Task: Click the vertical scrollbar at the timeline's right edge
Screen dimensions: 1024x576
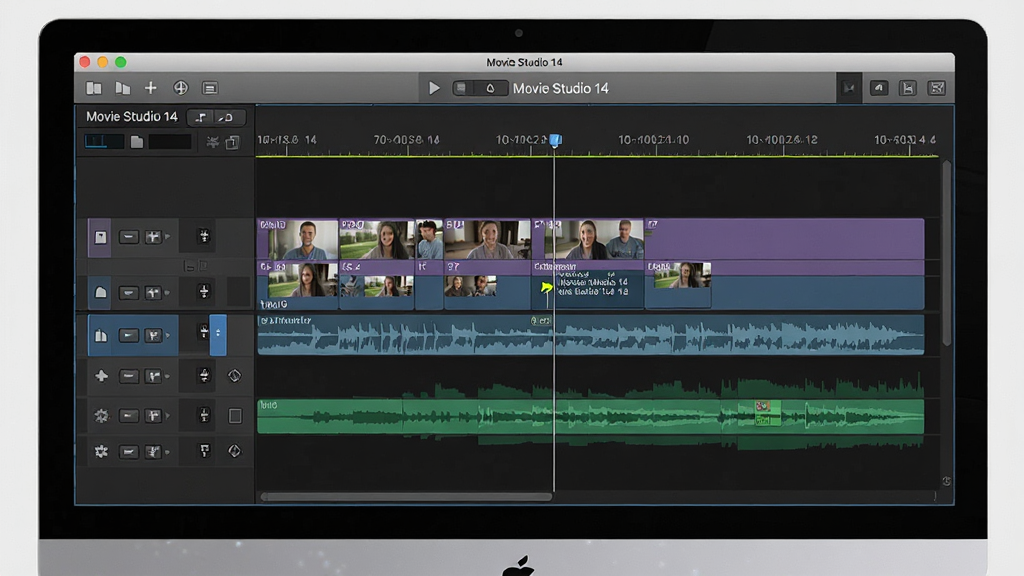Action: [947, 253]
